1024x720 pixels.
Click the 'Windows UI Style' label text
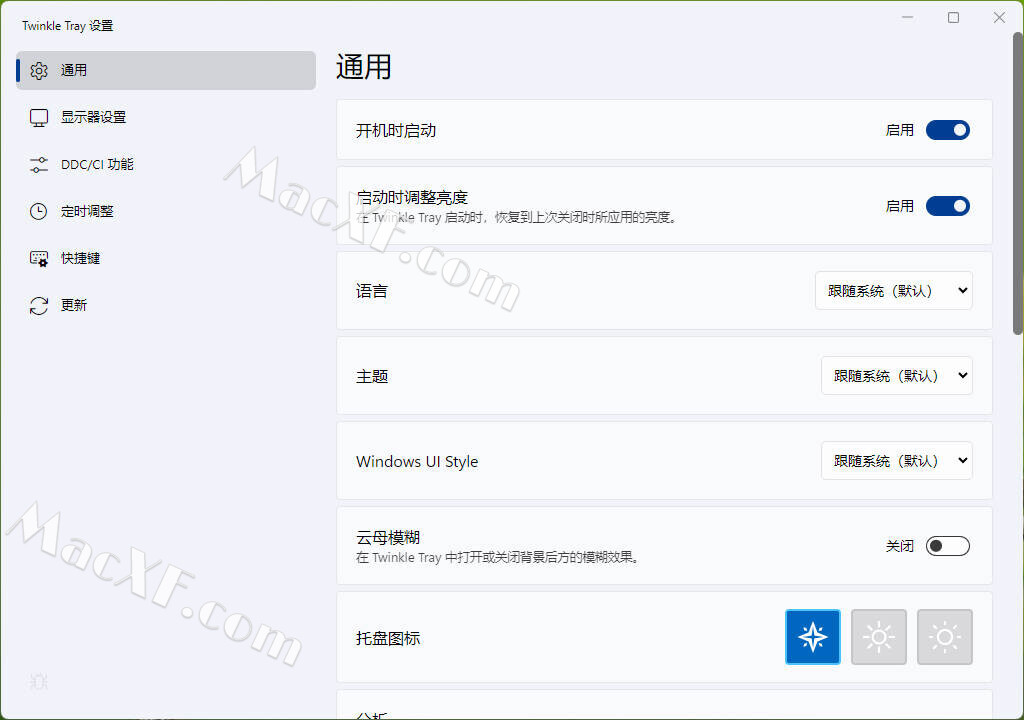click(x=417, y=462)
